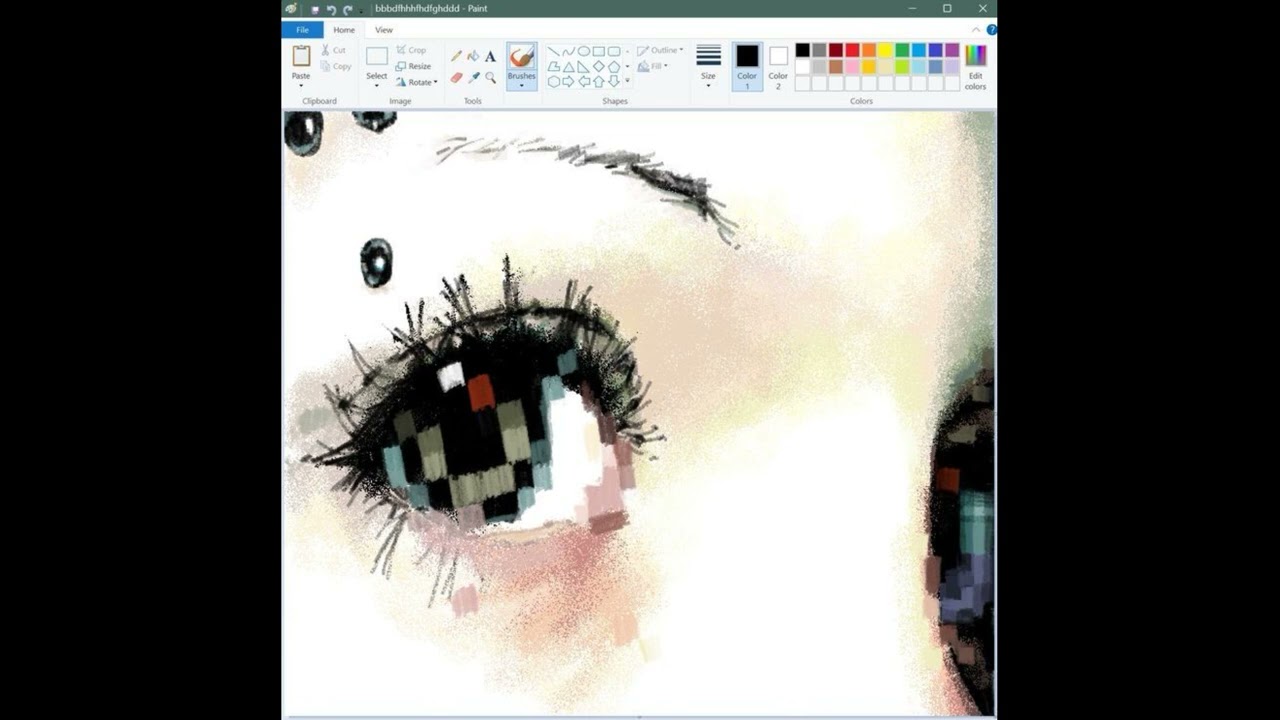The width and height of the screenshot is (1280, 720).
Task: Expand the Shapes gallery more arrow
Action: [x=627, y=82]
